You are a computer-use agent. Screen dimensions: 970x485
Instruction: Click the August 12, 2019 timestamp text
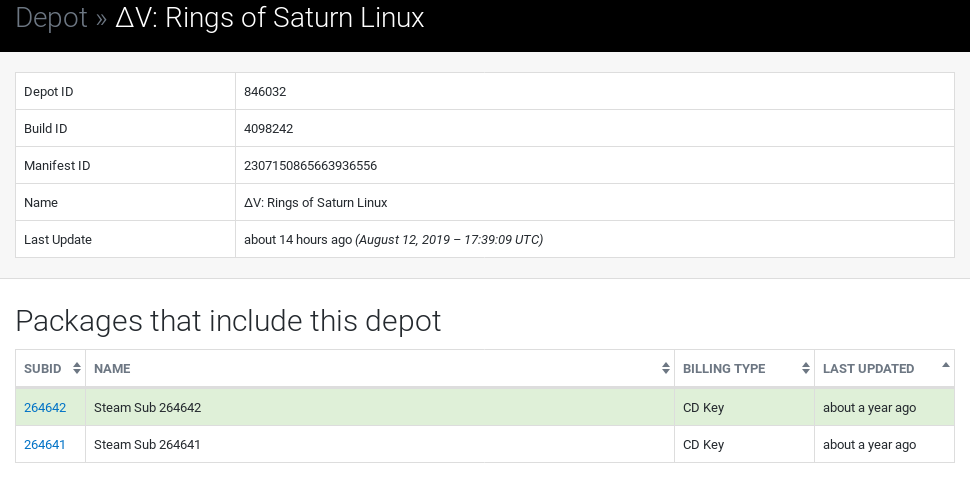(449, 239)
